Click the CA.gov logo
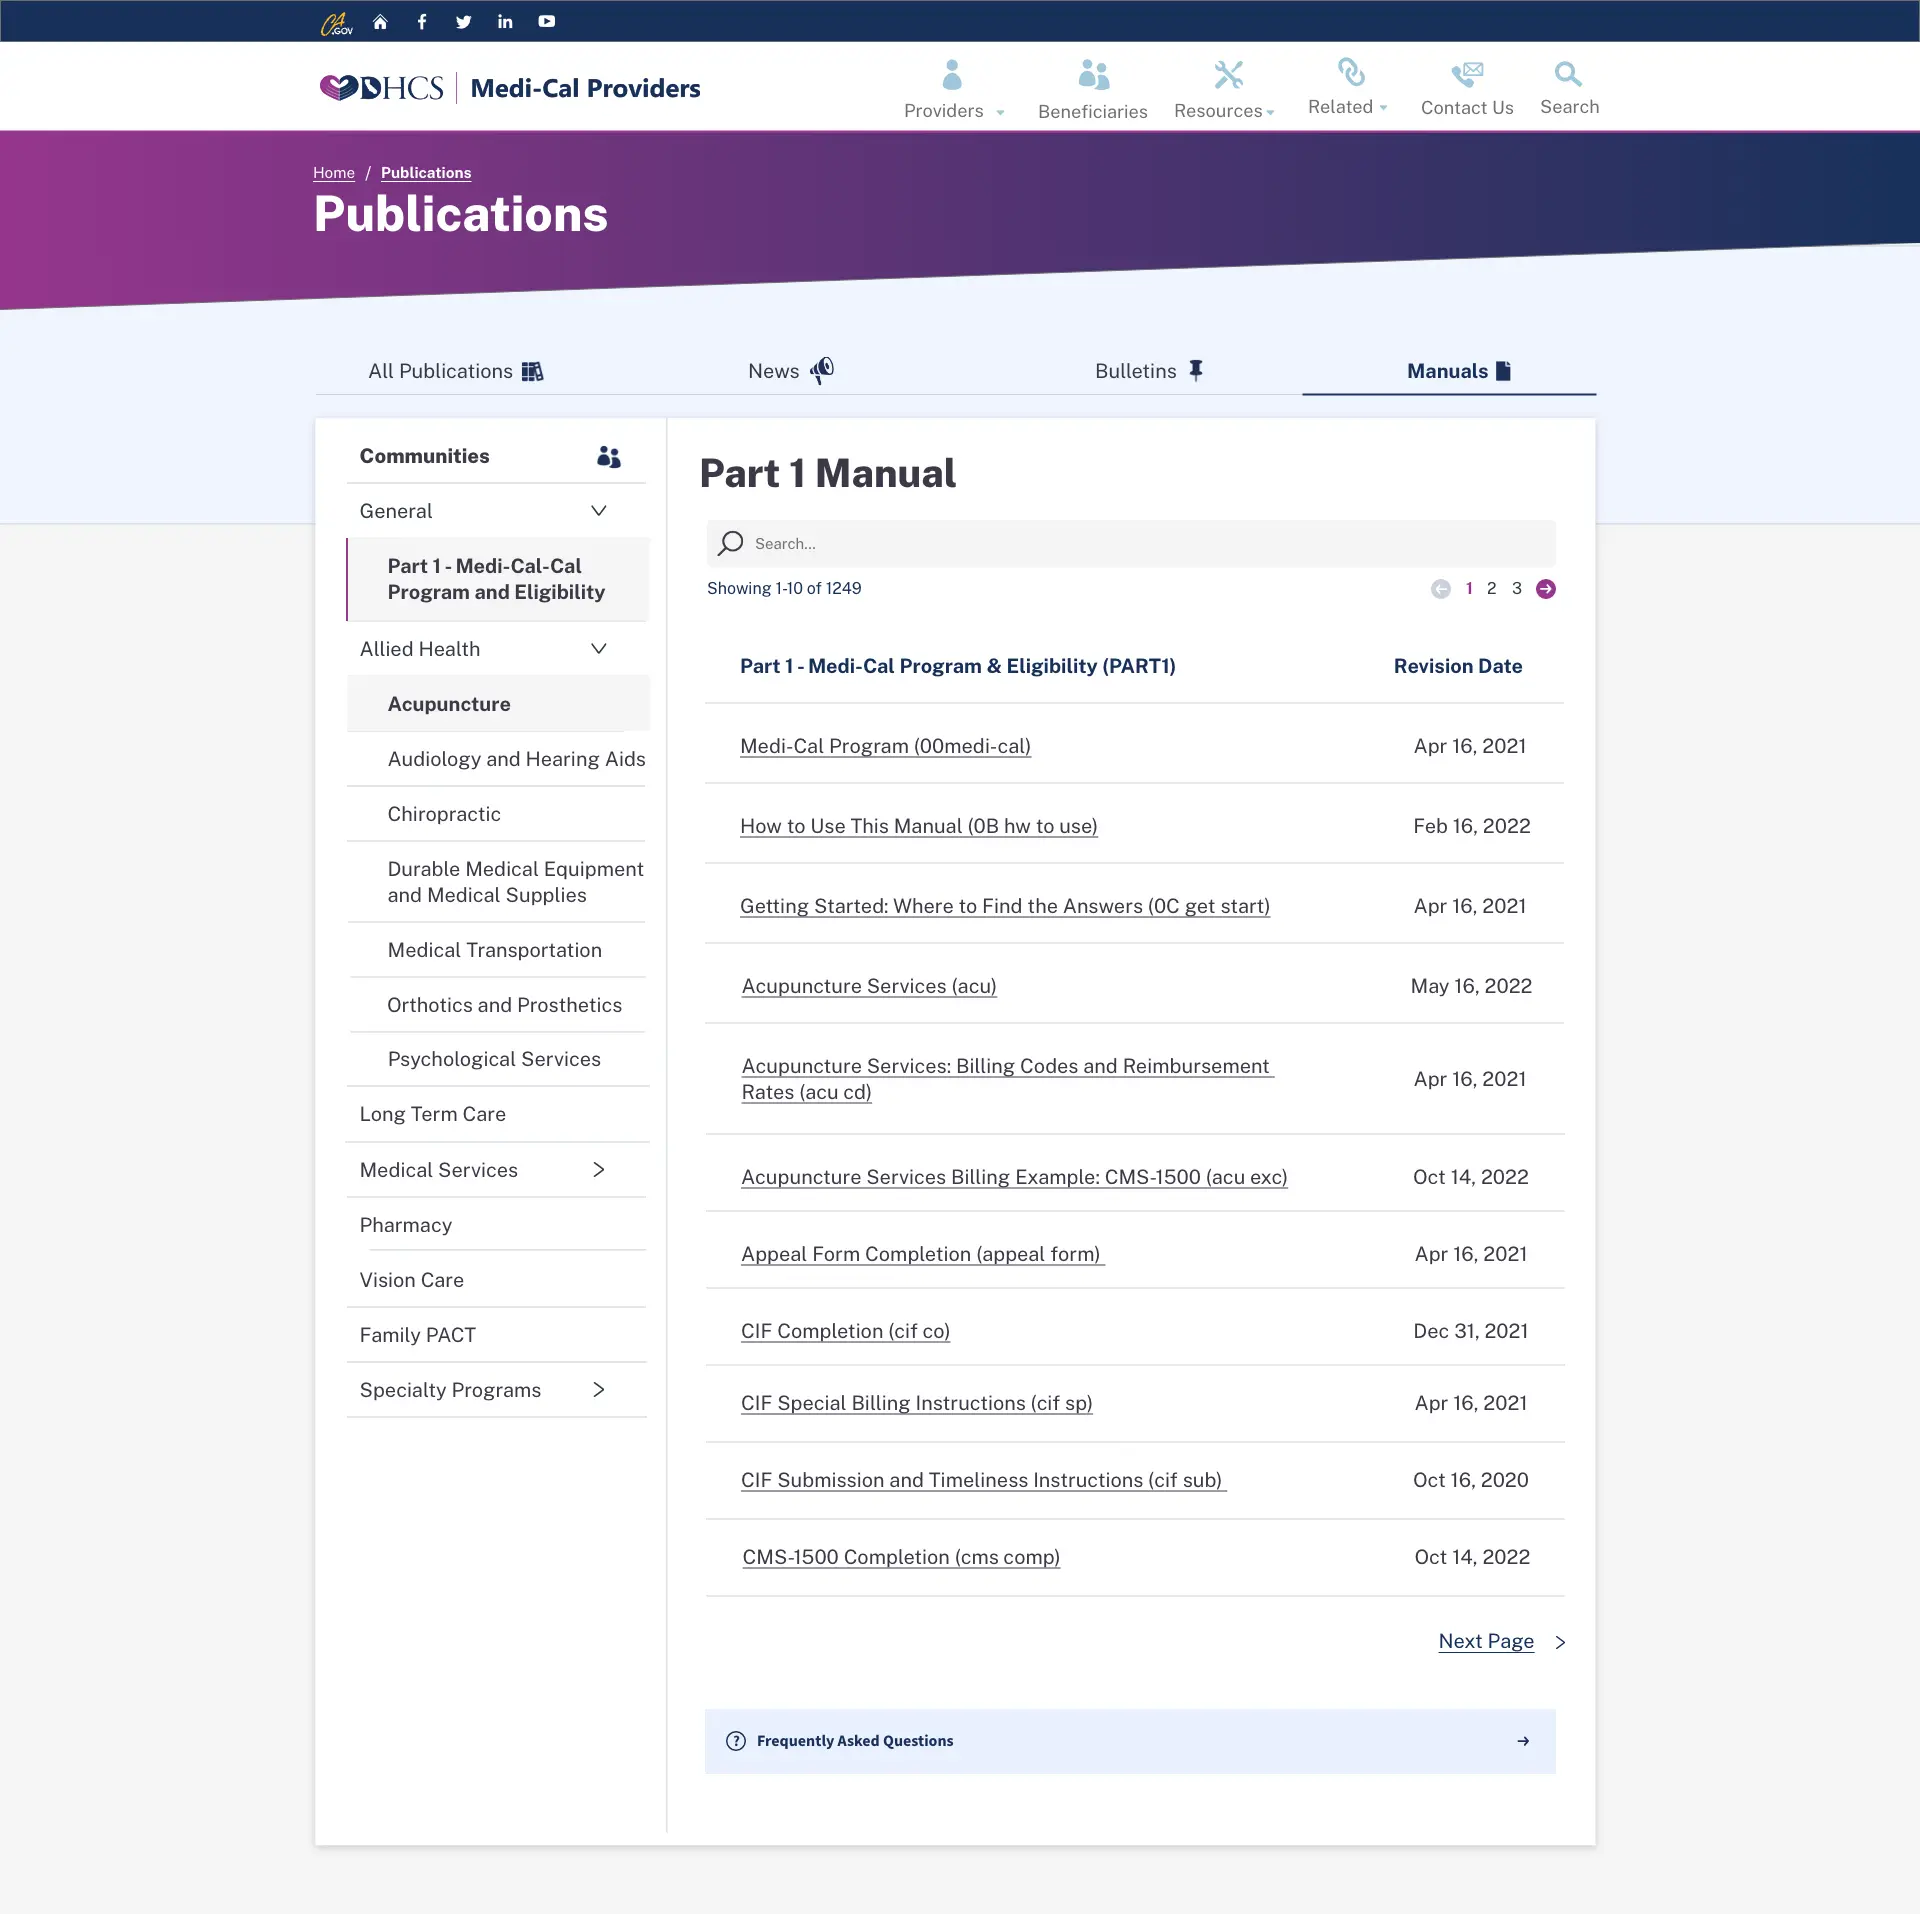The image size is (1920, 1914). click(337, 20)
